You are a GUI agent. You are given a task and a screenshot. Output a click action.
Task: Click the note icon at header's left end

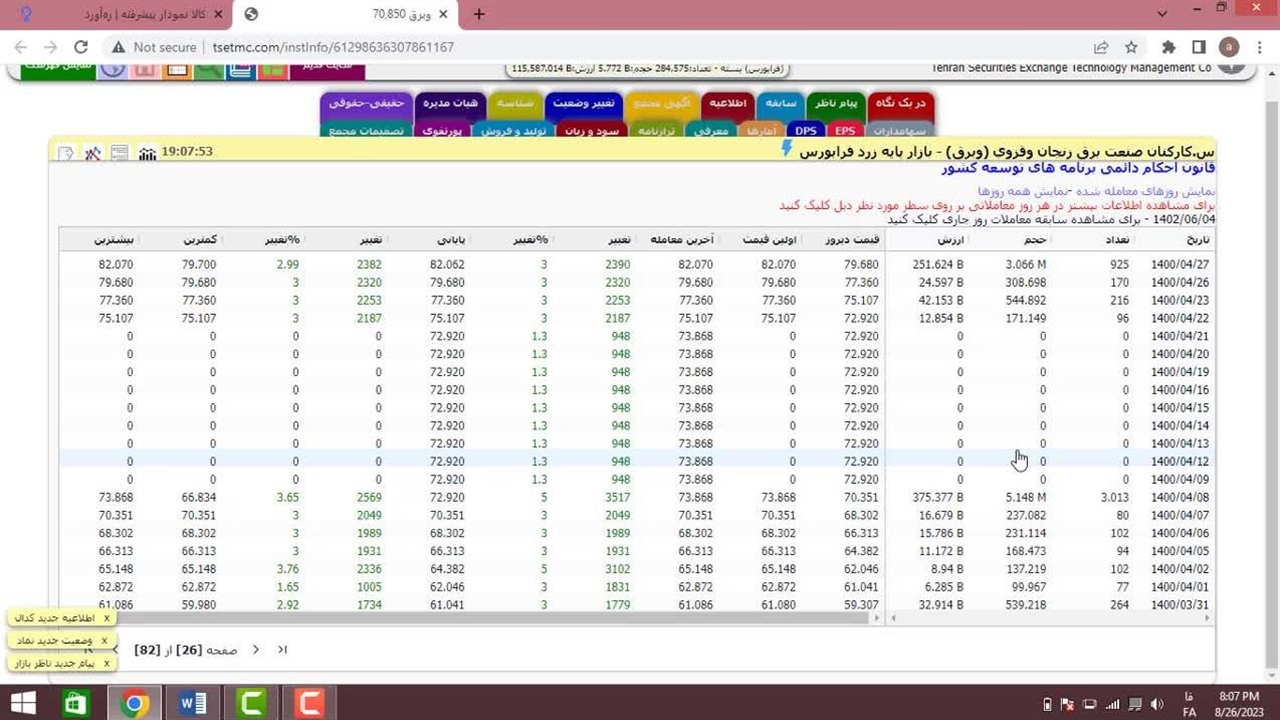pyautogui.click(x=66, y=153)
